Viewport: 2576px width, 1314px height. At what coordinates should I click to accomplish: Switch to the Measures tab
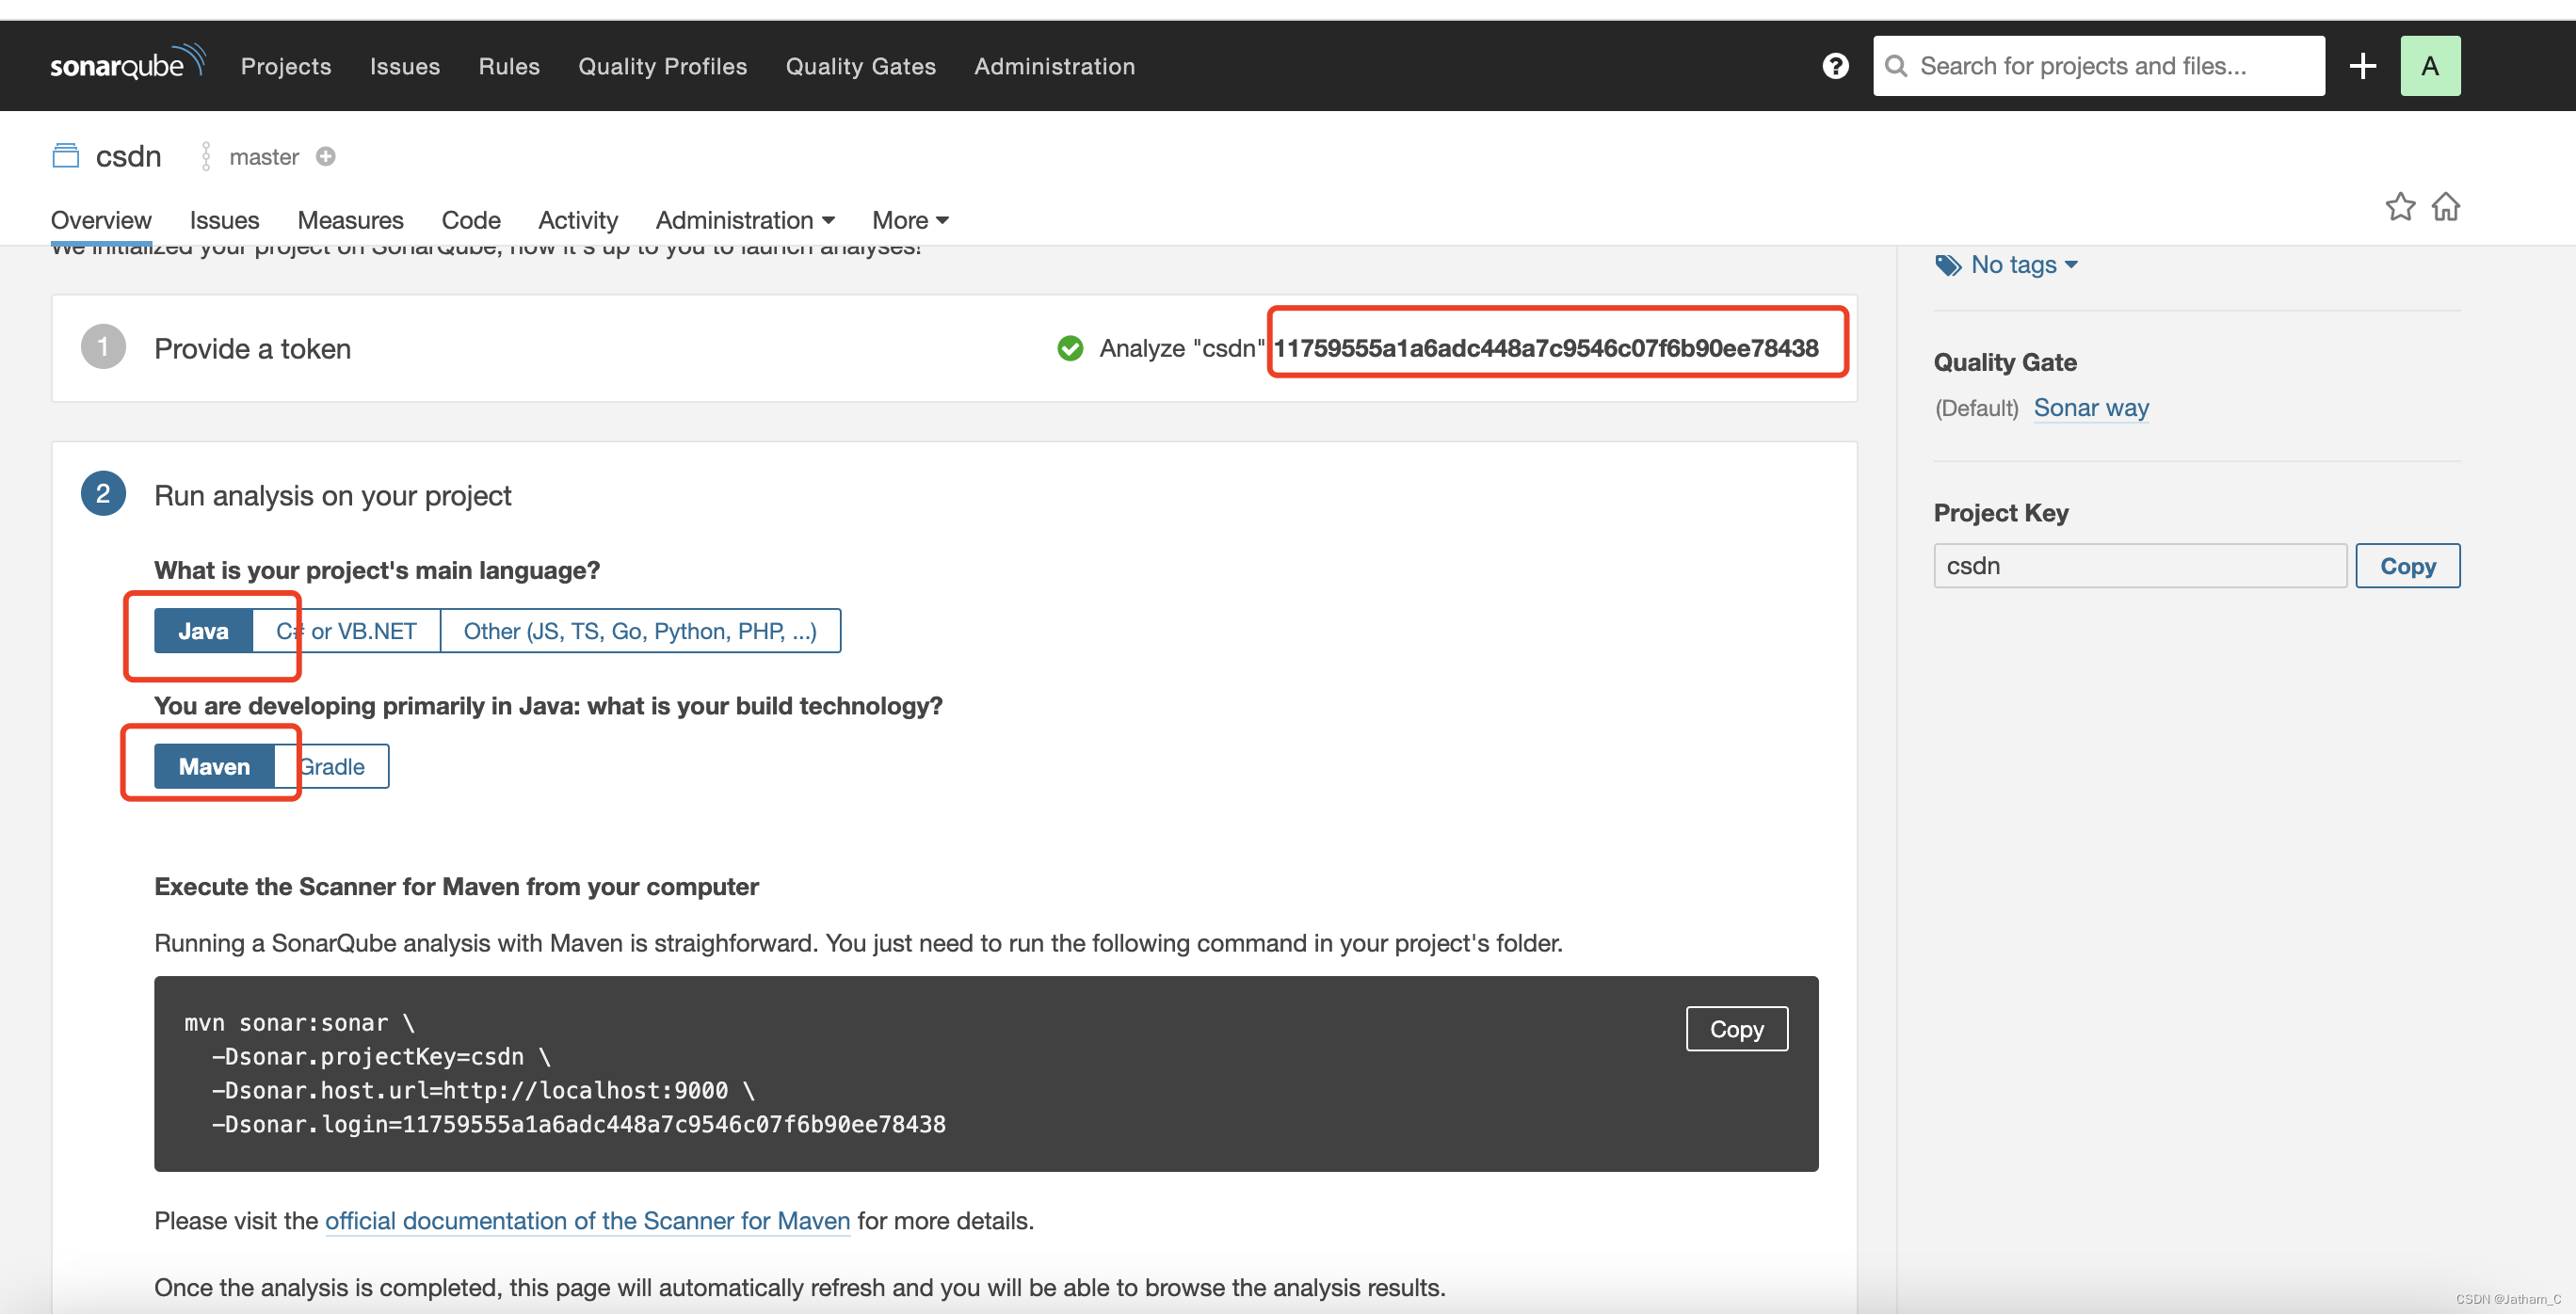[350, 220]
